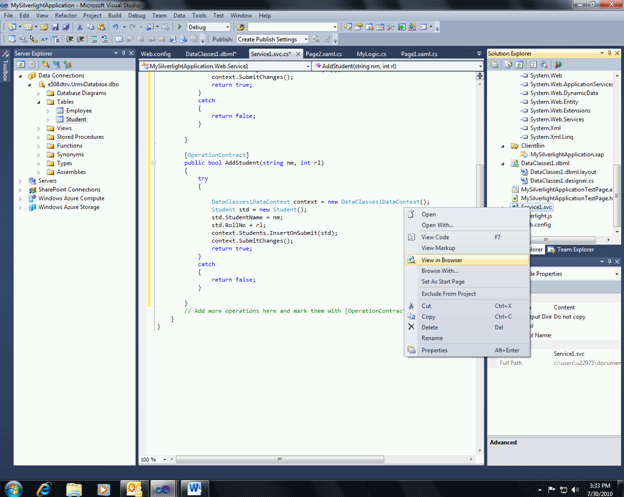Open the Refactor menu
The height and width of the screenshot is (497, 624).
click(x=65, y=16)
